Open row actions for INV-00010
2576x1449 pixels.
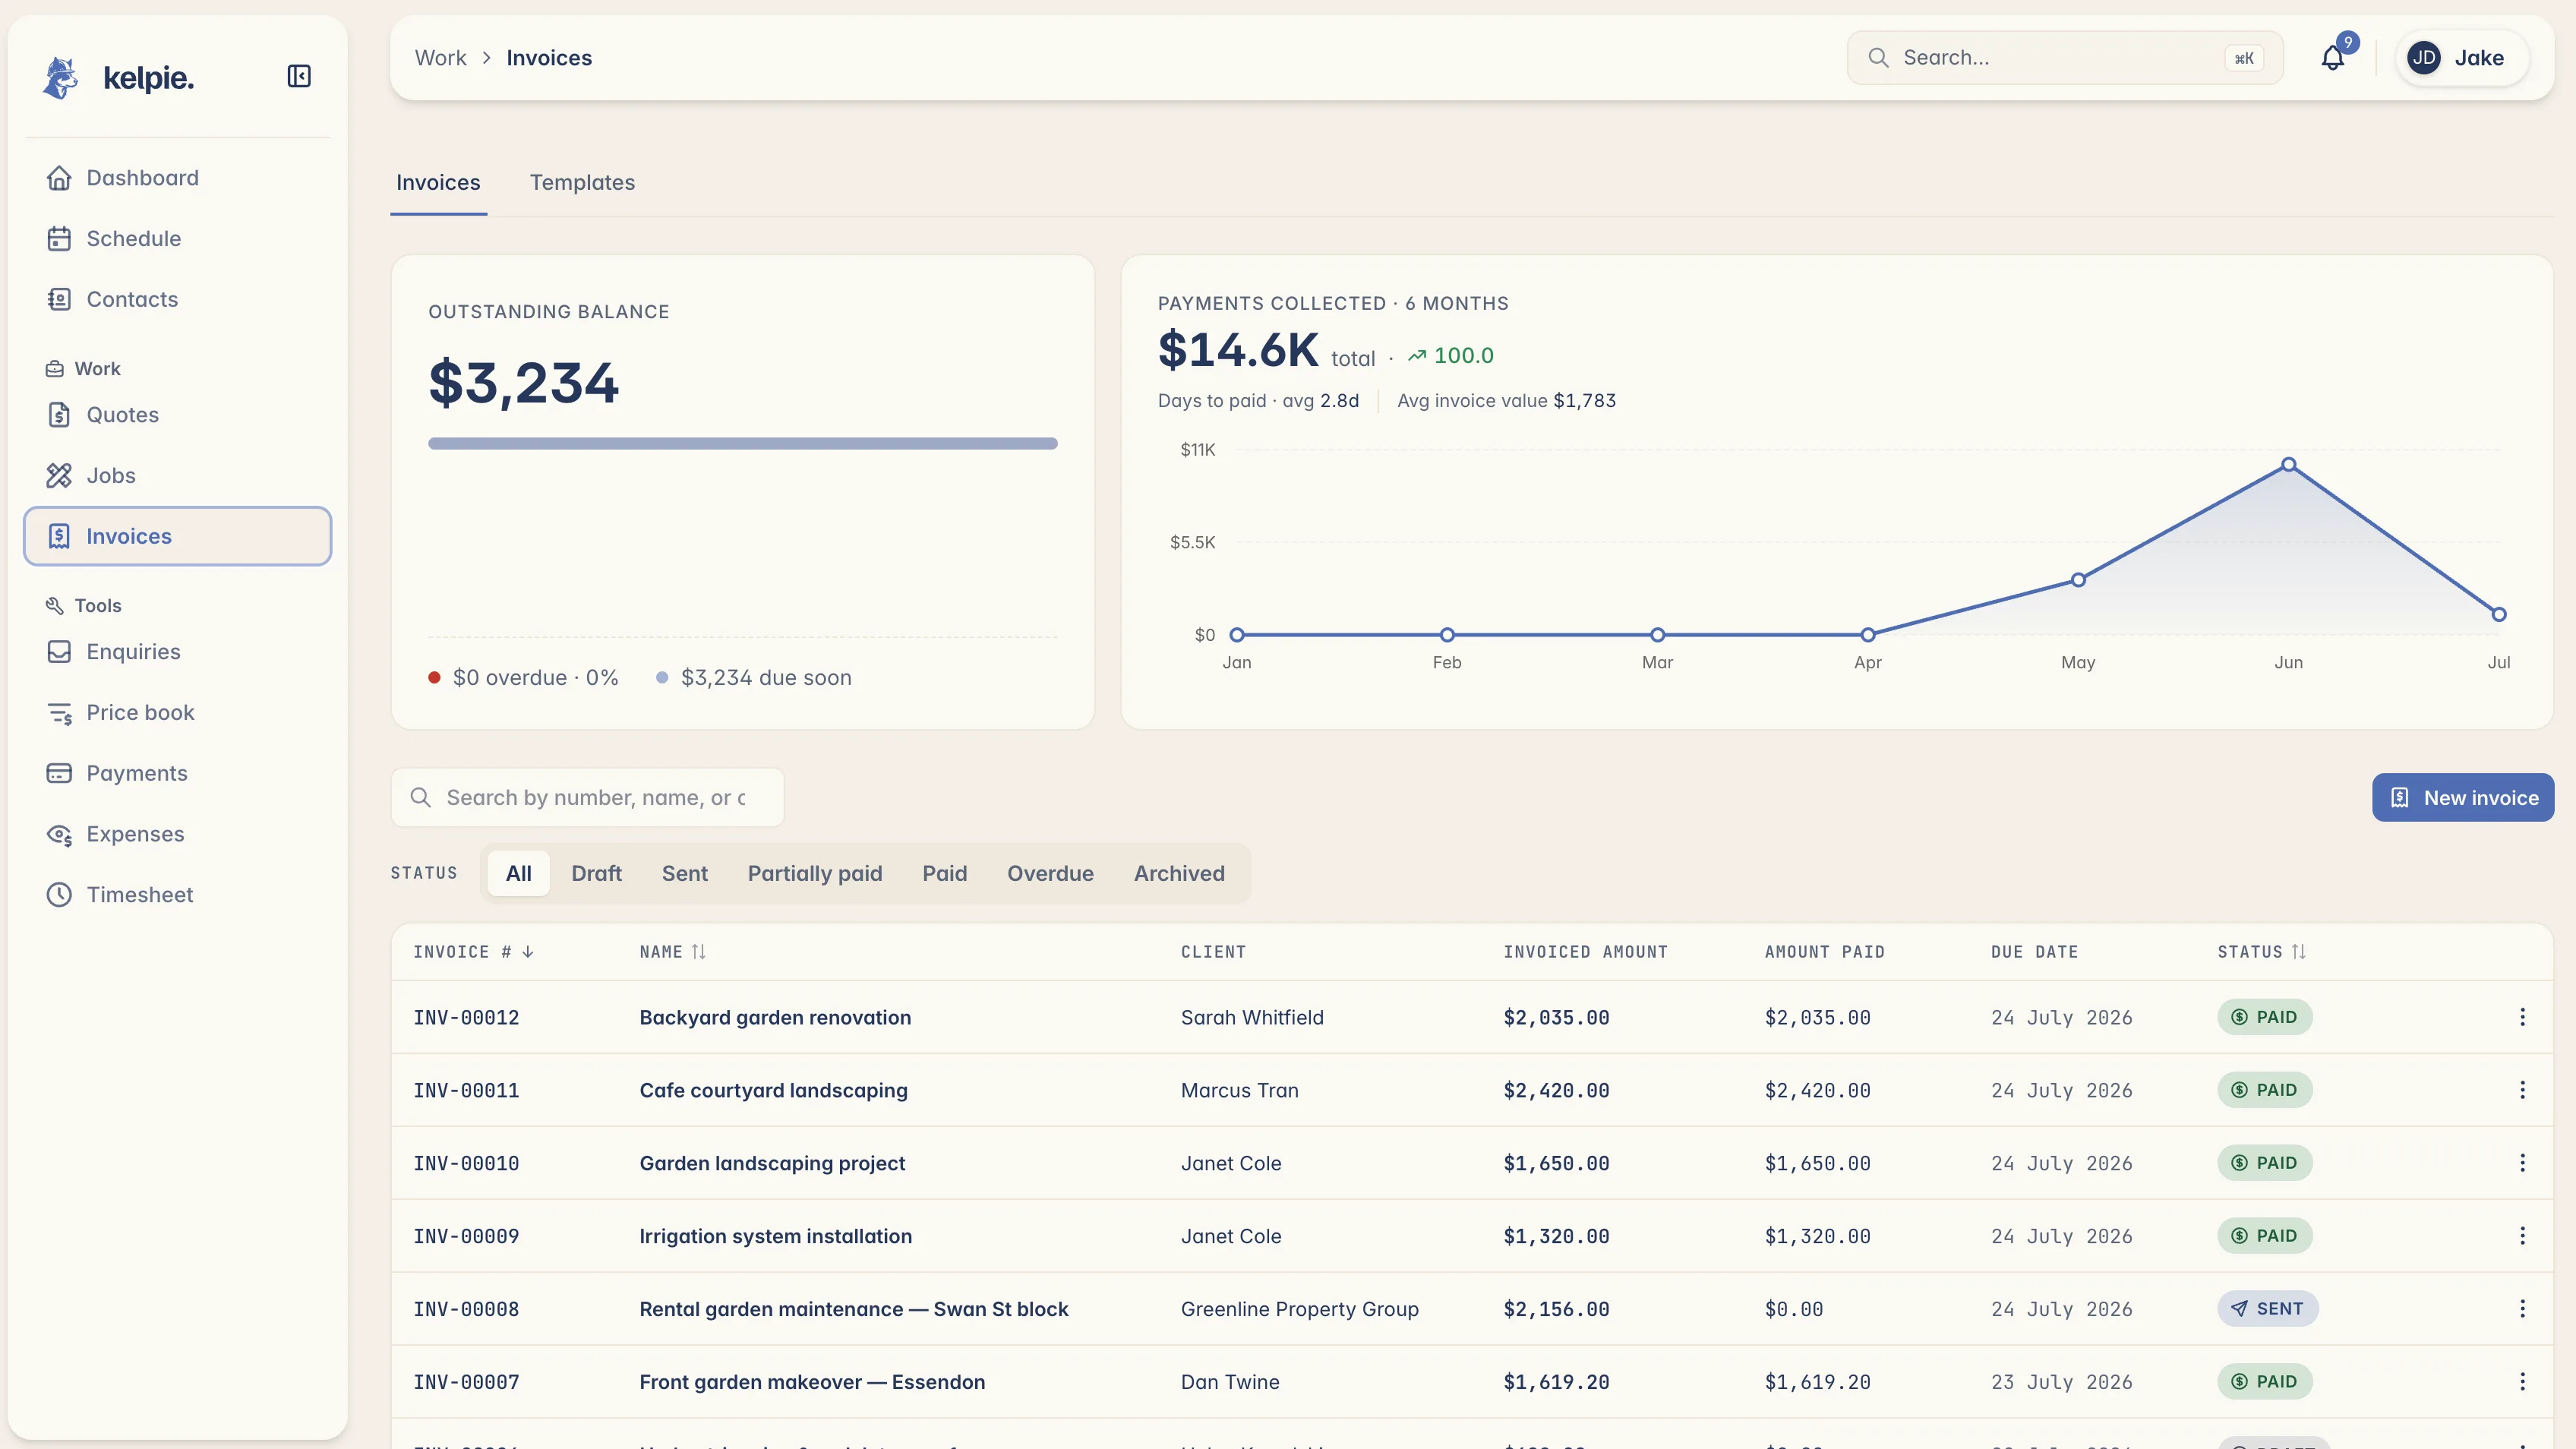(x=2522, y=1163)
